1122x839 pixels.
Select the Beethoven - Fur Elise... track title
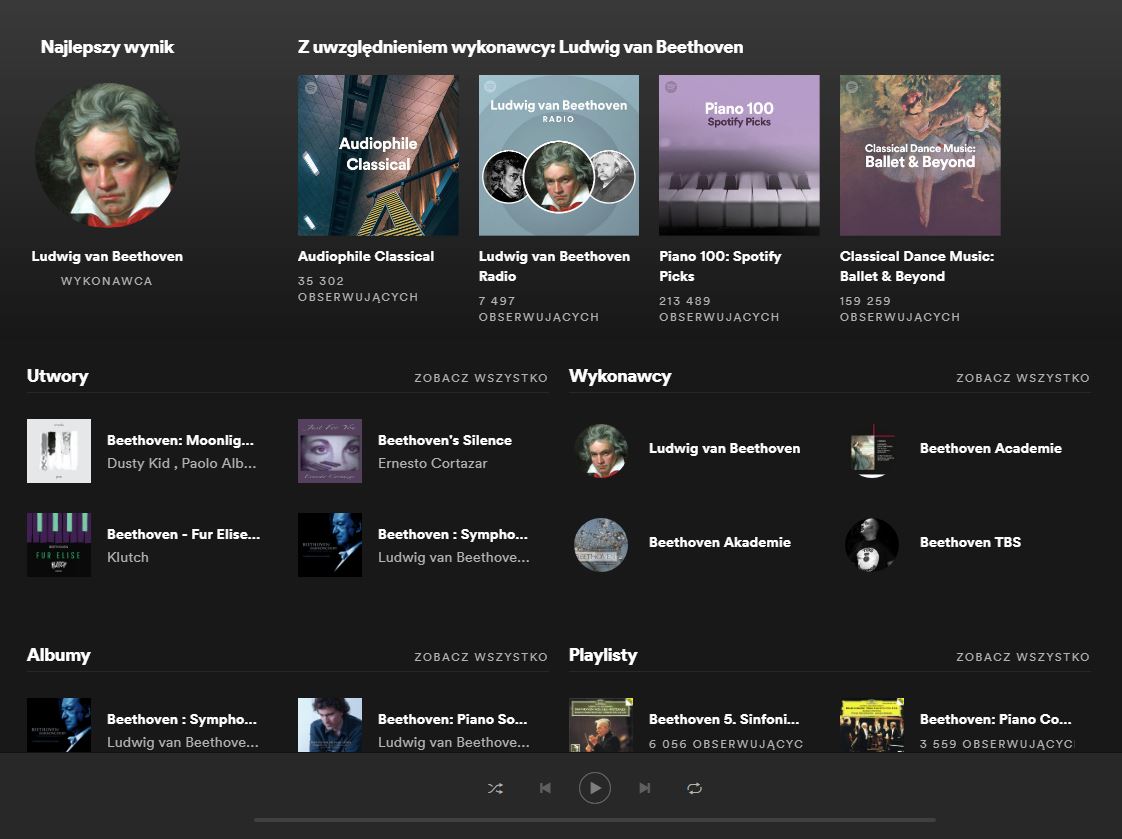point(184,534)
